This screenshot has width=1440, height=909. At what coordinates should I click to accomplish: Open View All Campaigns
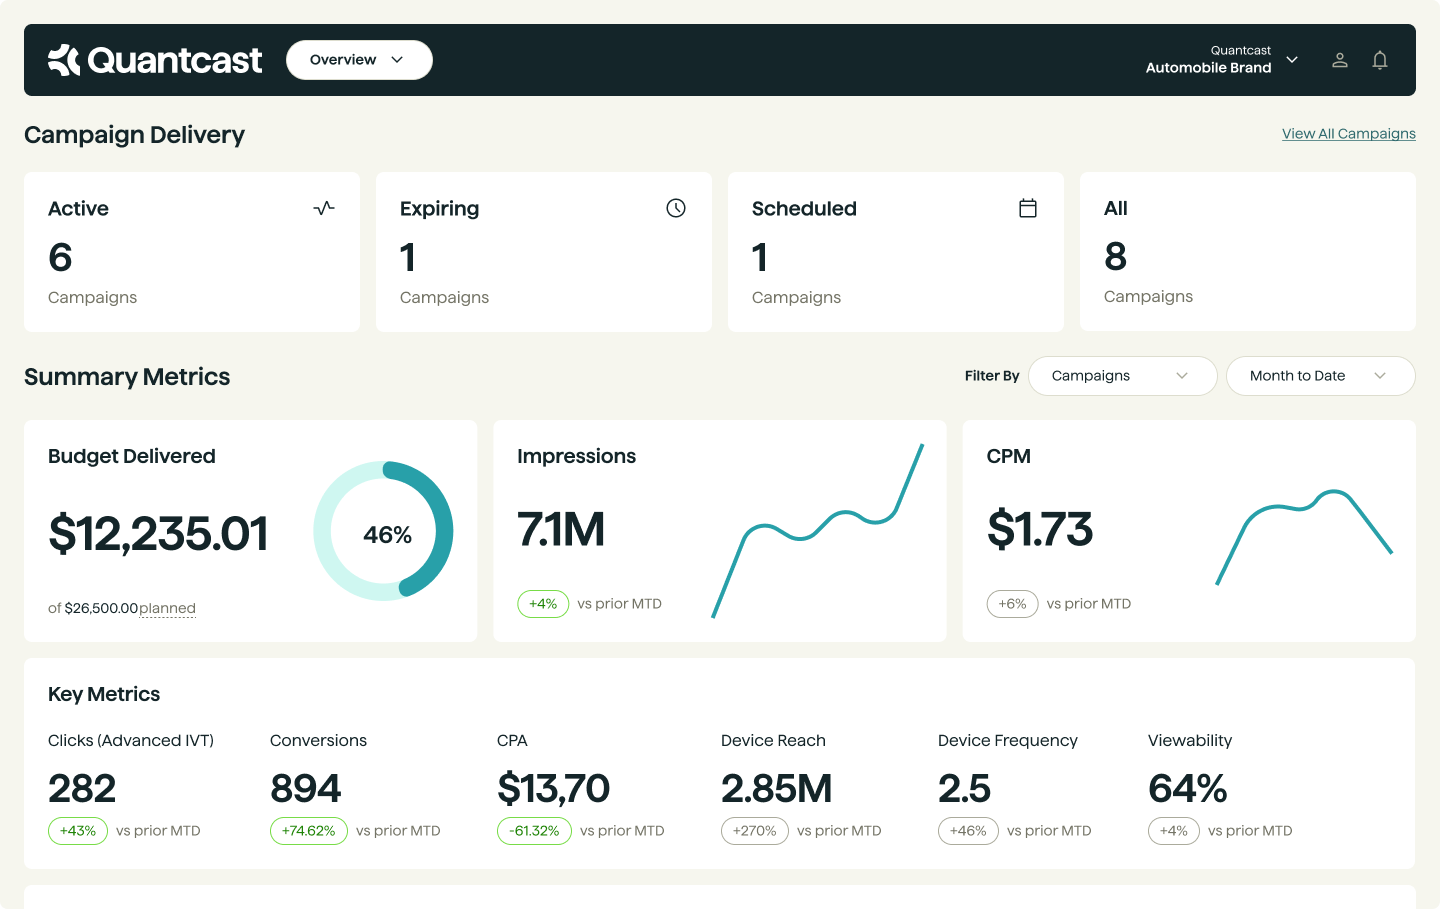(1348, 133)
